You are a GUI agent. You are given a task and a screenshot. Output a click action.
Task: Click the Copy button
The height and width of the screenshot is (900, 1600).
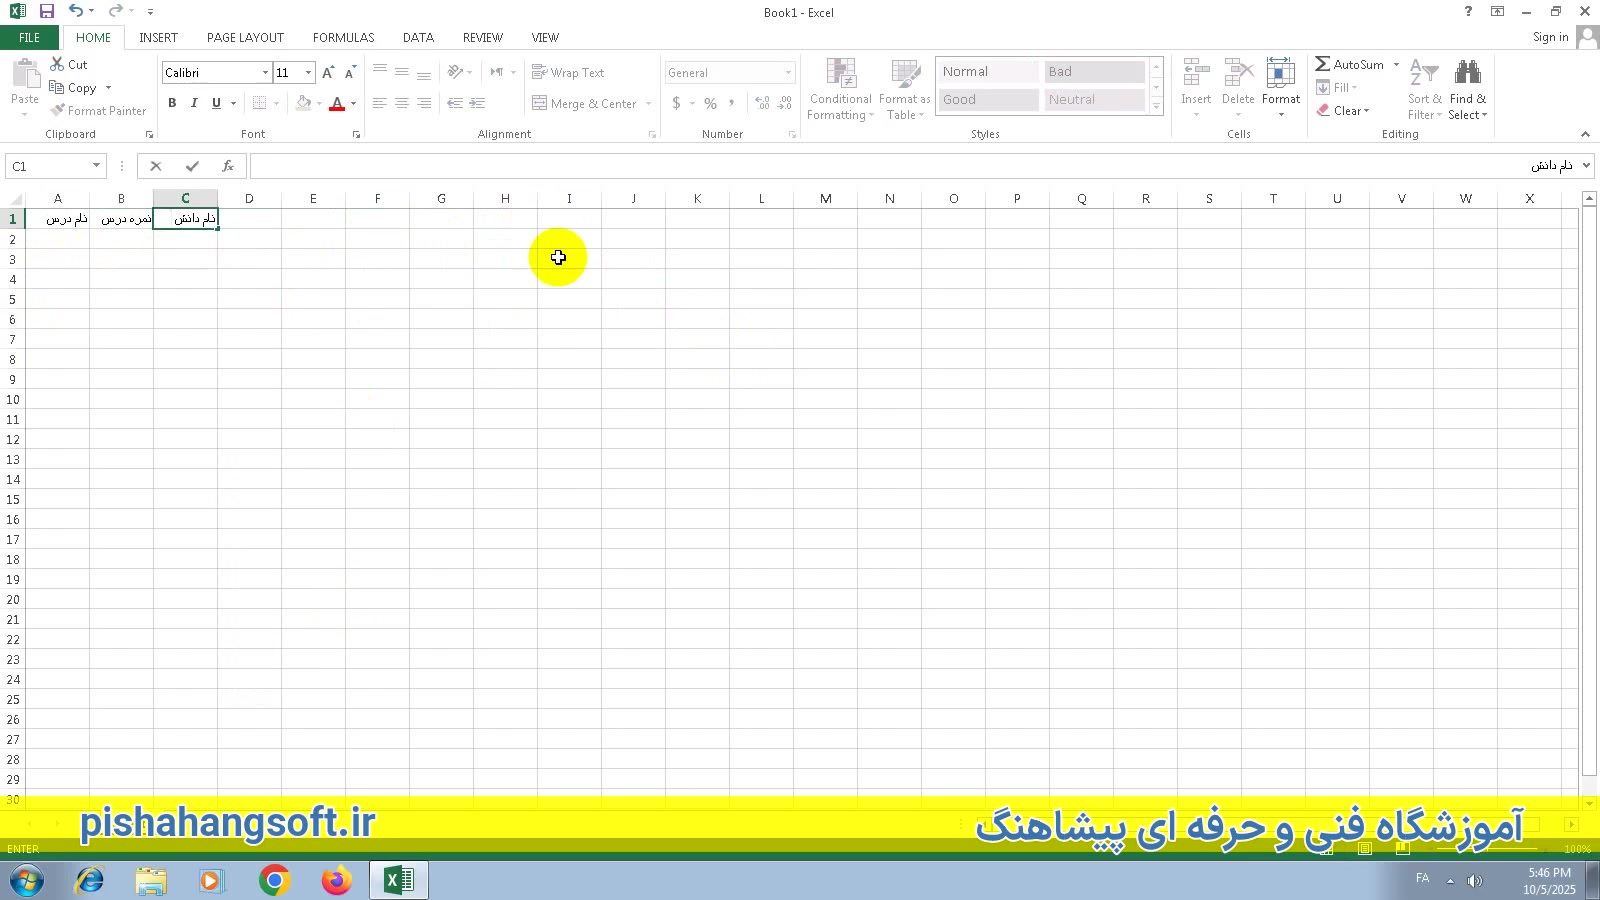[x=73, y=88]
